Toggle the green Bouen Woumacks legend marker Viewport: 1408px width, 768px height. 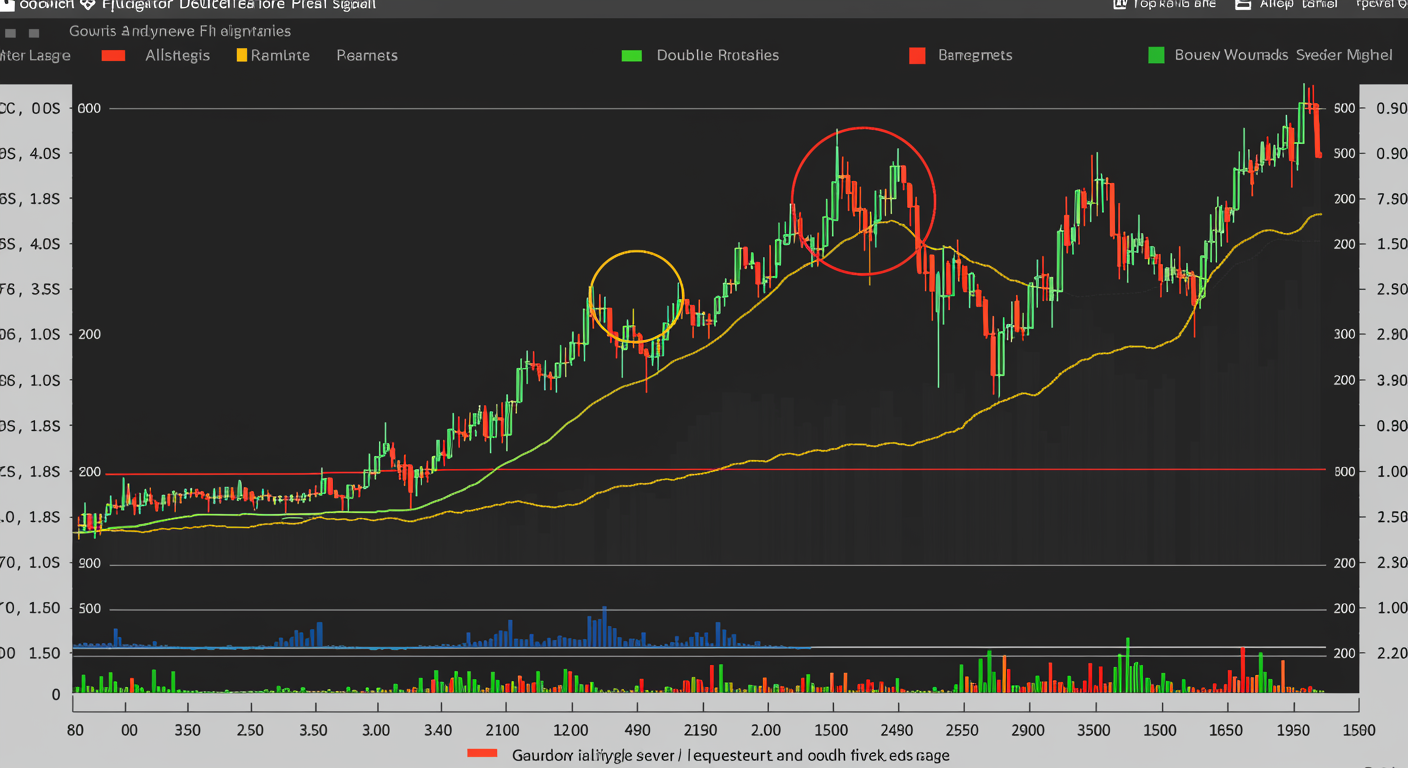click(1156, 55)
